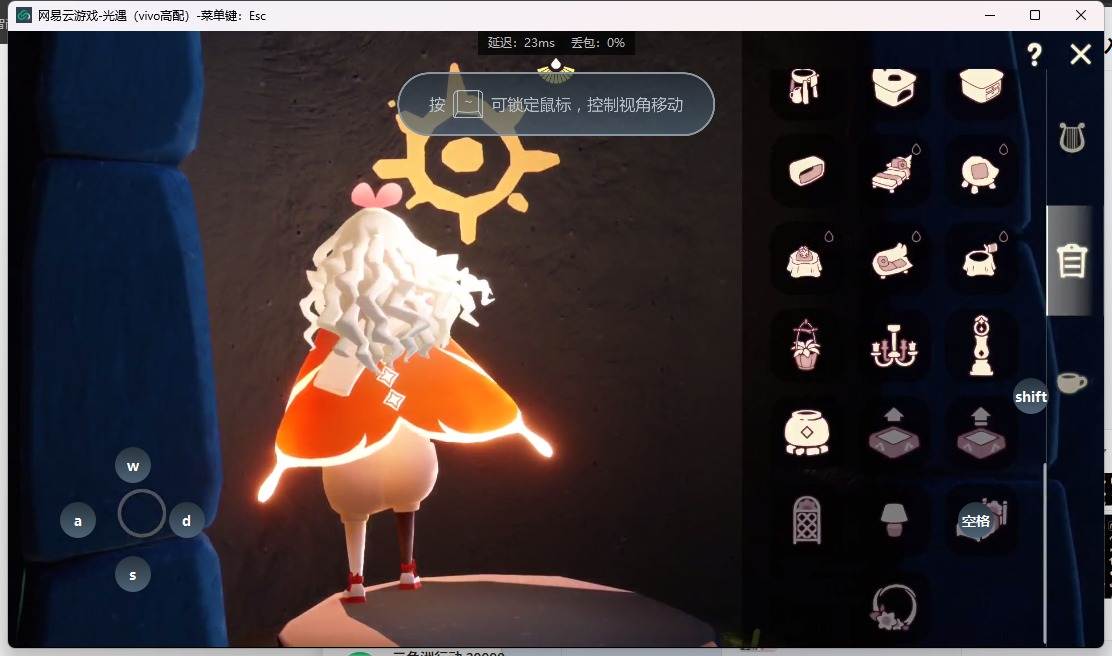Viewport: 1112px width, 656px height.
Task: Select the hanging plant basket prop
Action: click(806, 345)
